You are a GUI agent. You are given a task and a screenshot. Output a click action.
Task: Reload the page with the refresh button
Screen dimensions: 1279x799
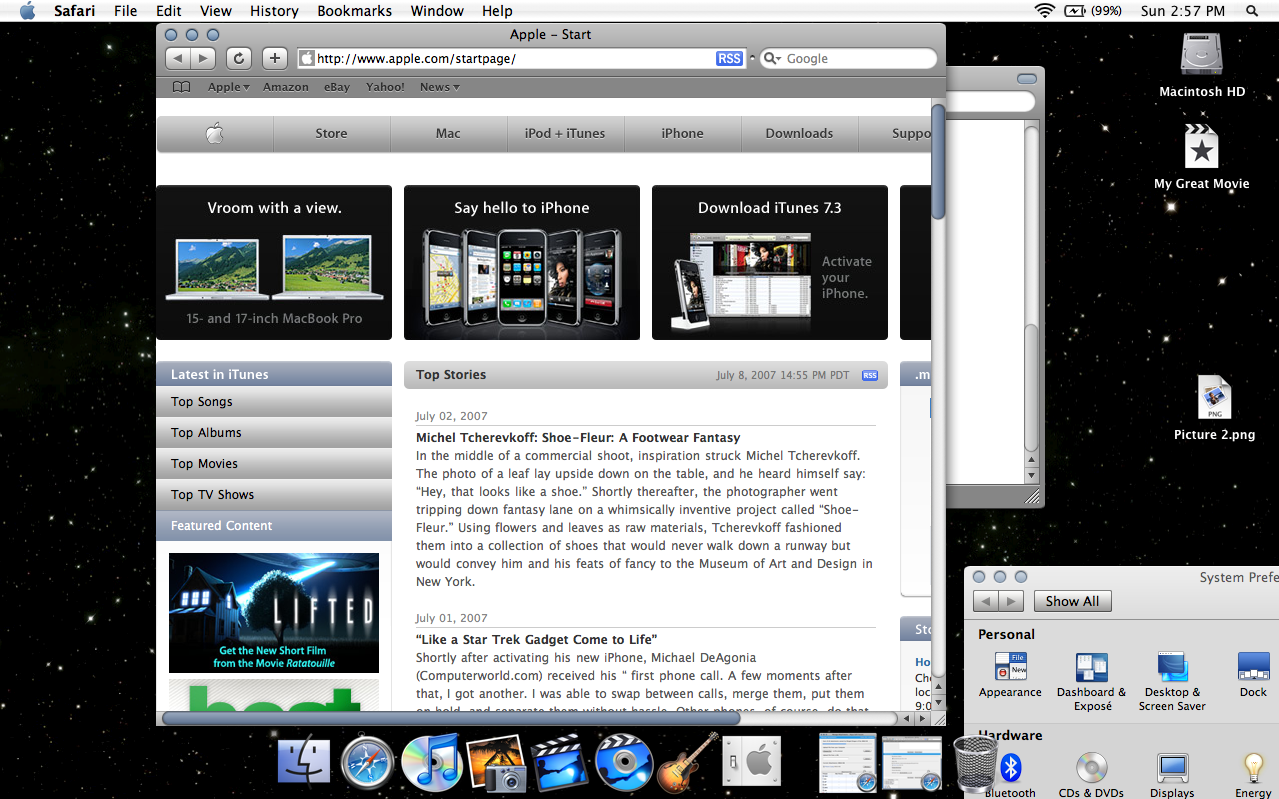coord(238,58)
